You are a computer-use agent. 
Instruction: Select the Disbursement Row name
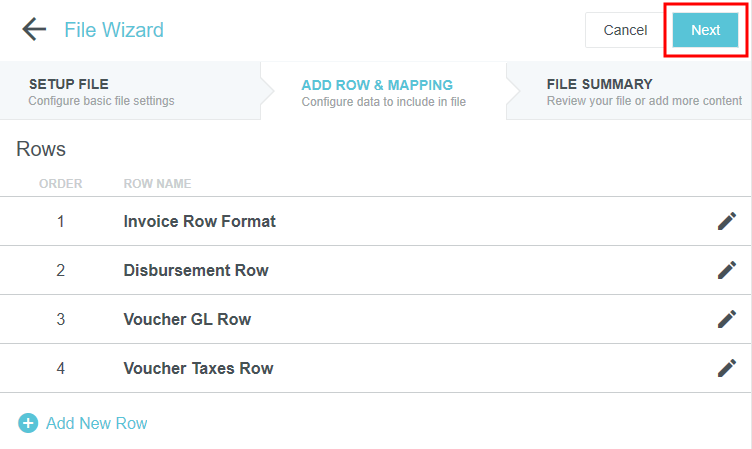tap(196, 270)
